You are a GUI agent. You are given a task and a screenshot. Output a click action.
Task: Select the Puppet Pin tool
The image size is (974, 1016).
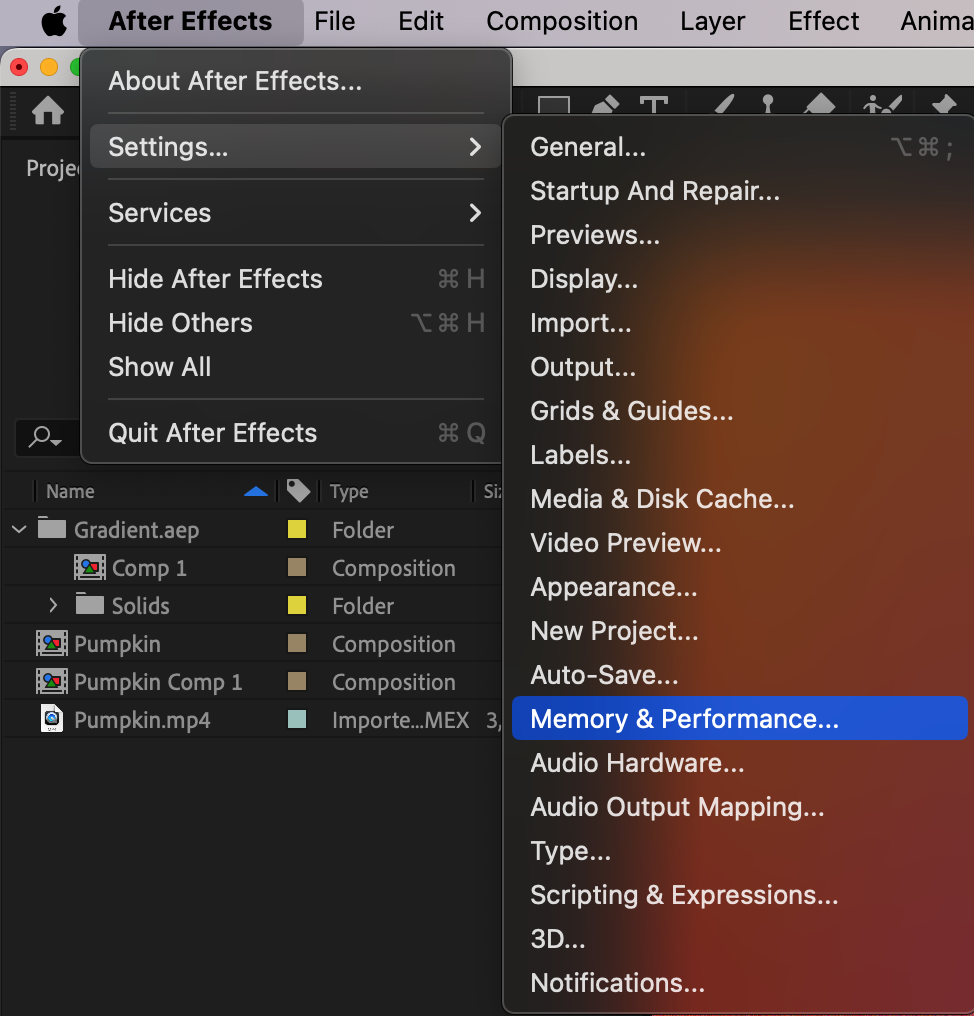[943, 108]
